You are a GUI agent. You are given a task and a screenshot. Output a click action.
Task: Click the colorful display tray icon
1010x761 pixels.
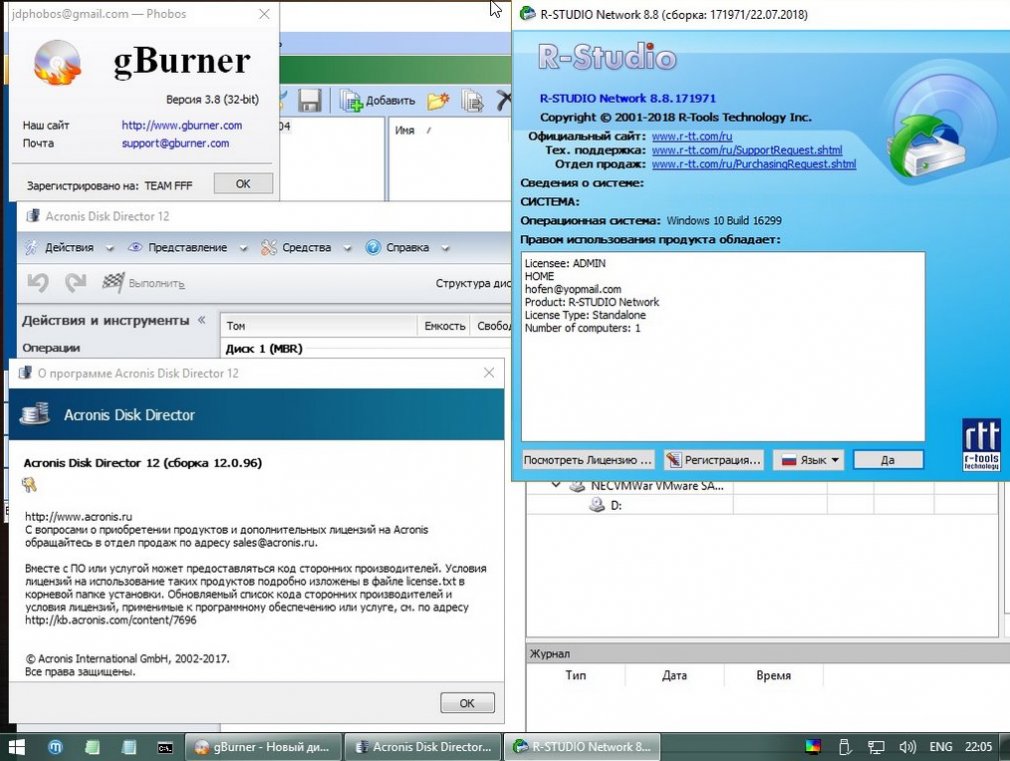813,747
